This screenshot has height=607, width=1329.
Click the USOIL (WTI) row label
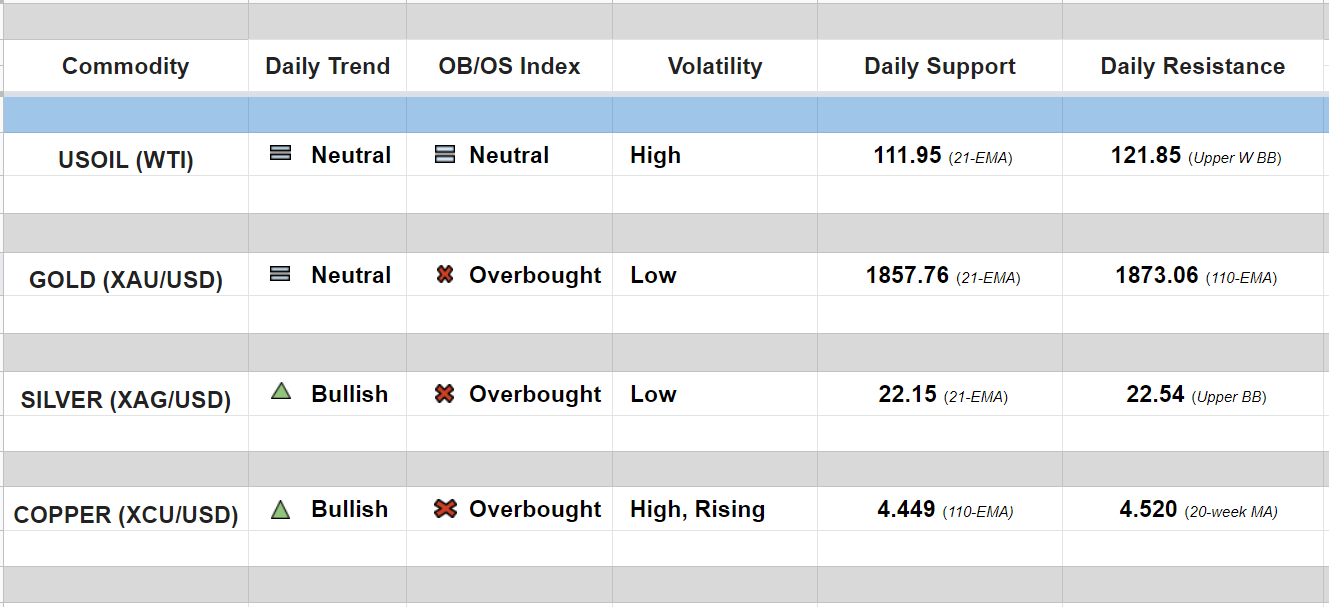[x=125, y=160]
